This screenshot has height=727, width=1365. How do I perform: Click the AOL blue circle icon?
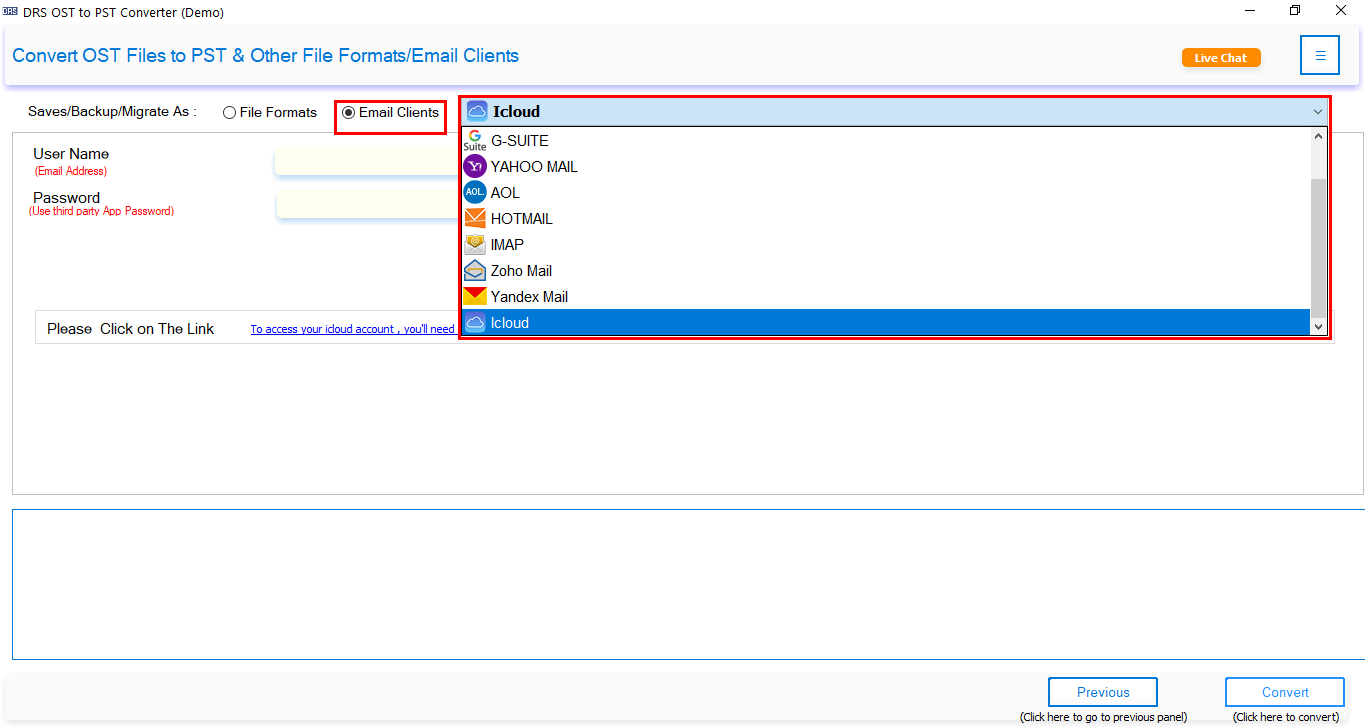click(475, 193)
